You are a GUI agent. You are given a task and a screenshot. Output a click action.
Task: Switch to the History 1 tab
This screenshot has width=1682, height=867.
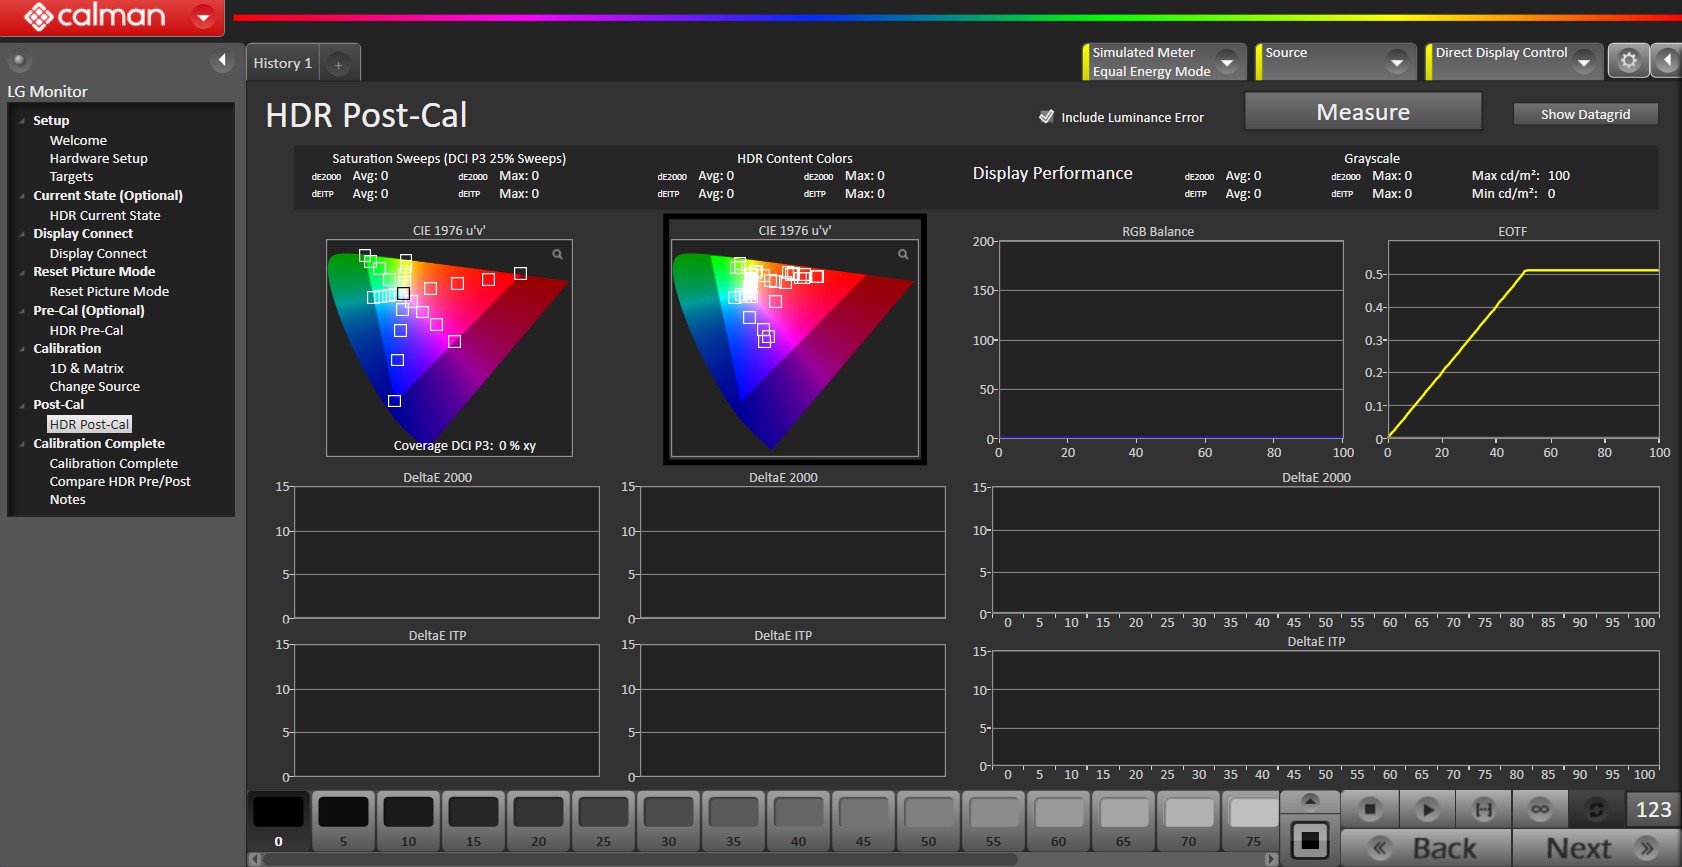(x=283, y=63)
